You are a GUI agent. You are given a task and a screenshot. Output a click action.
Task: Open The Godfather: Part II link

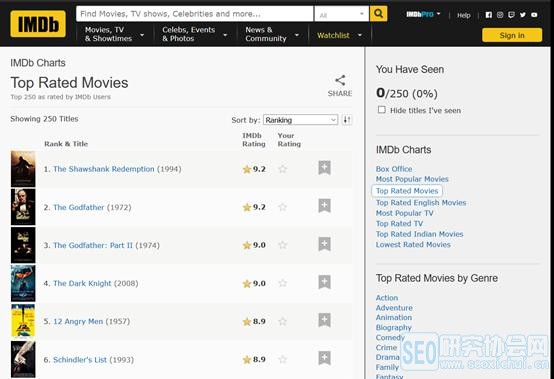pos(93,245)
